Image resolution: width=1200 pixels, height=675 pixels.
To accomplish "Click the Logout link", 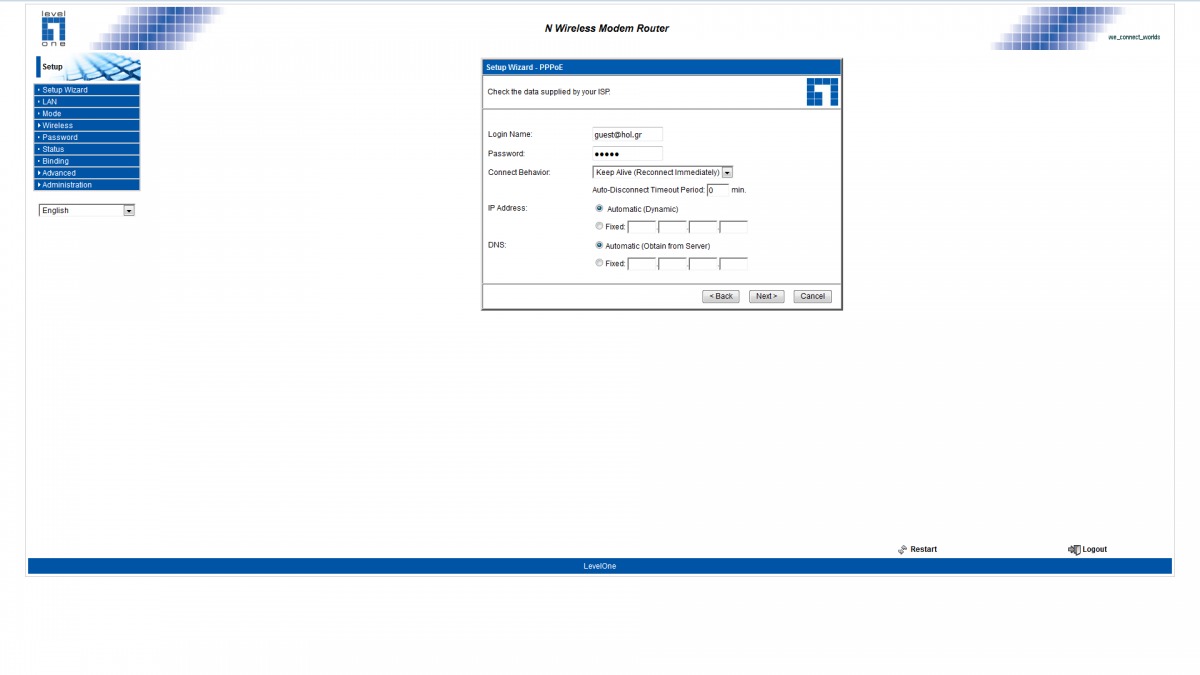I will click(1095, 549).
